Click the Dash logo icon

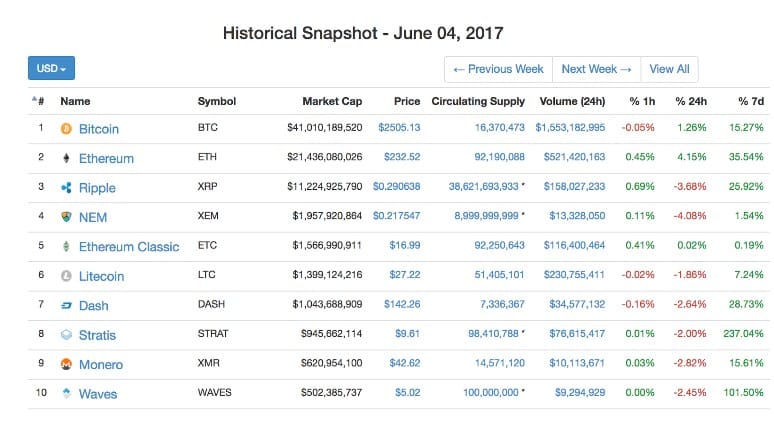click(x=66, y=306)
